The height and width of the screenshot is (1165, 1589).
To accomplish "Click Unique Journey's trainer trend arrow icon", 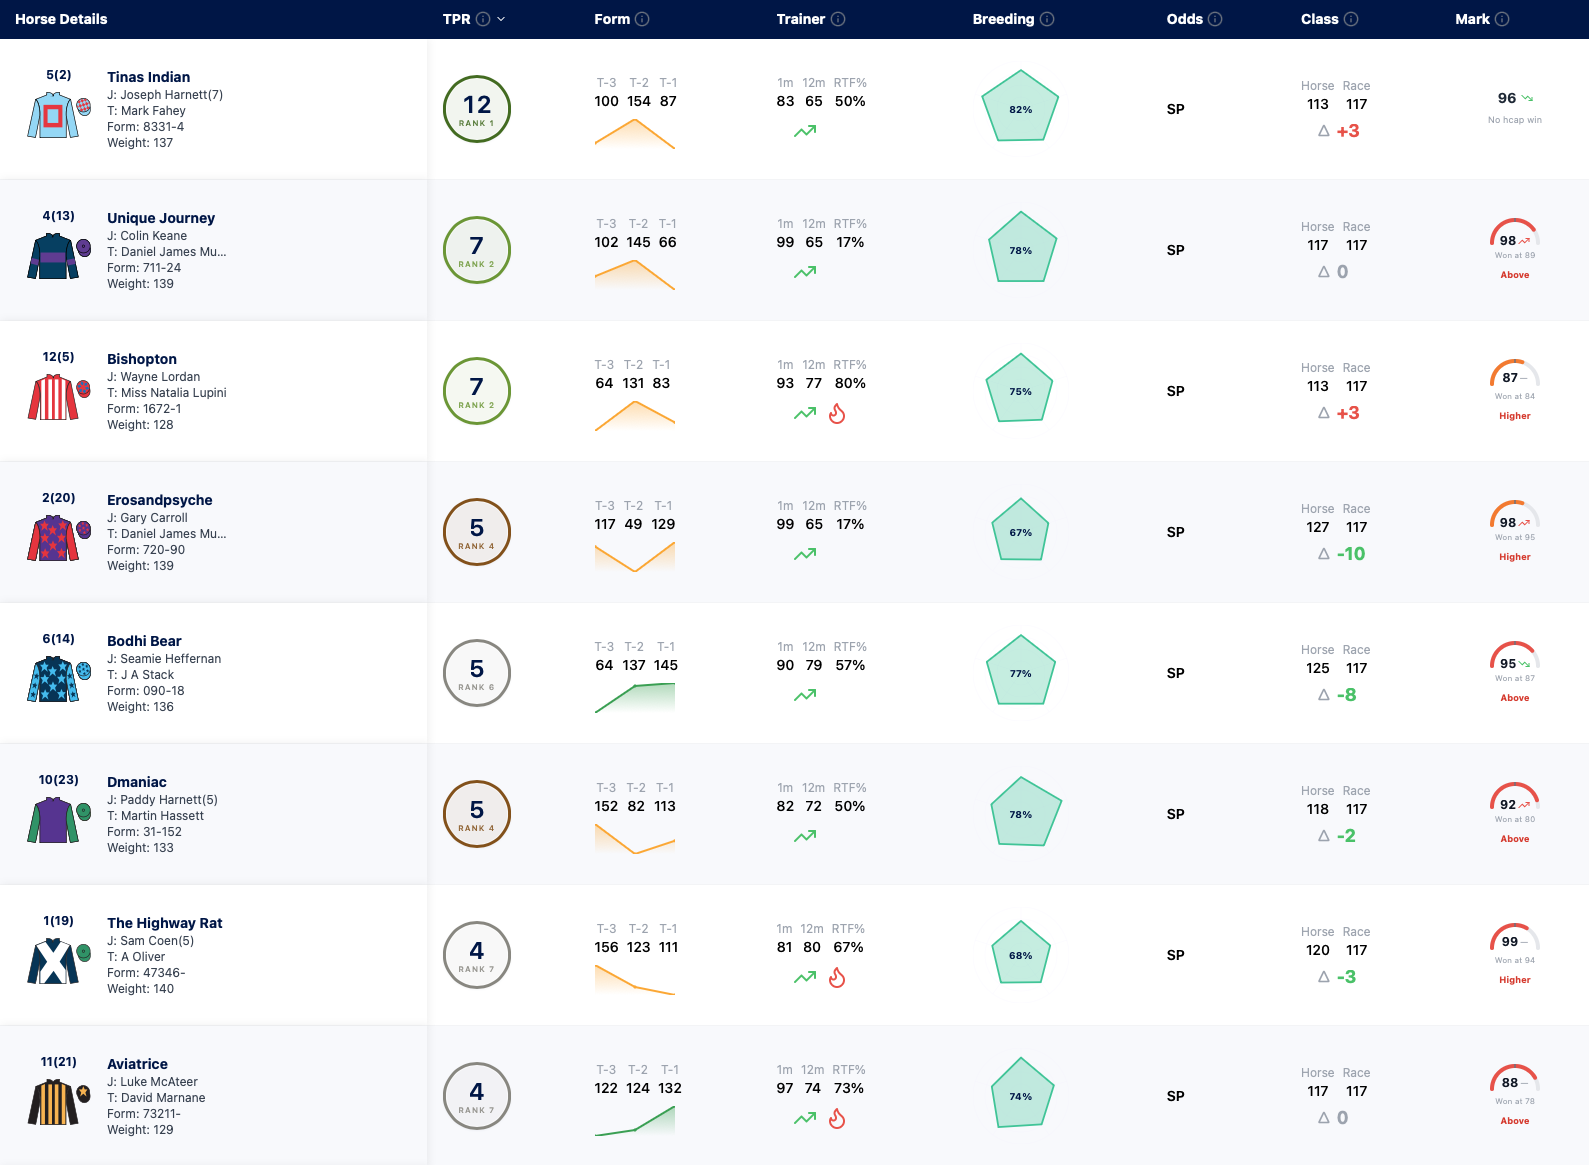I will pos(805,272).
